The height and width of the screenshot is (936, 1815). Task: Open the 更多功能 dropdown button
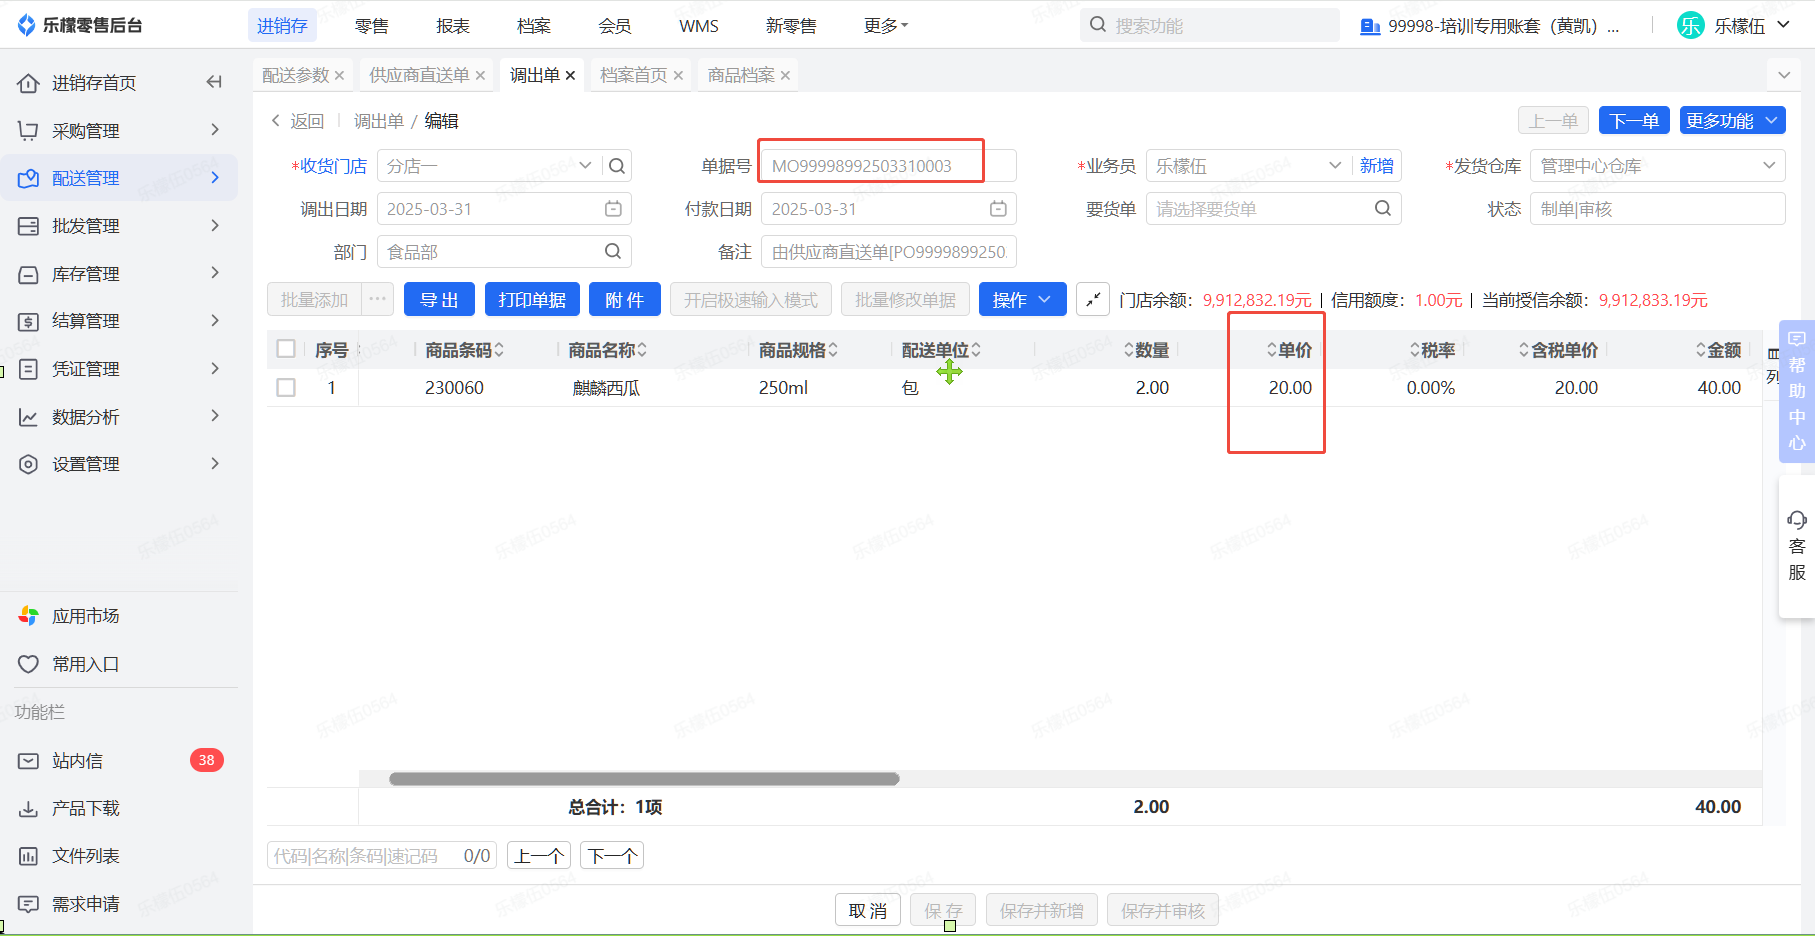[x=1732, y=121]
